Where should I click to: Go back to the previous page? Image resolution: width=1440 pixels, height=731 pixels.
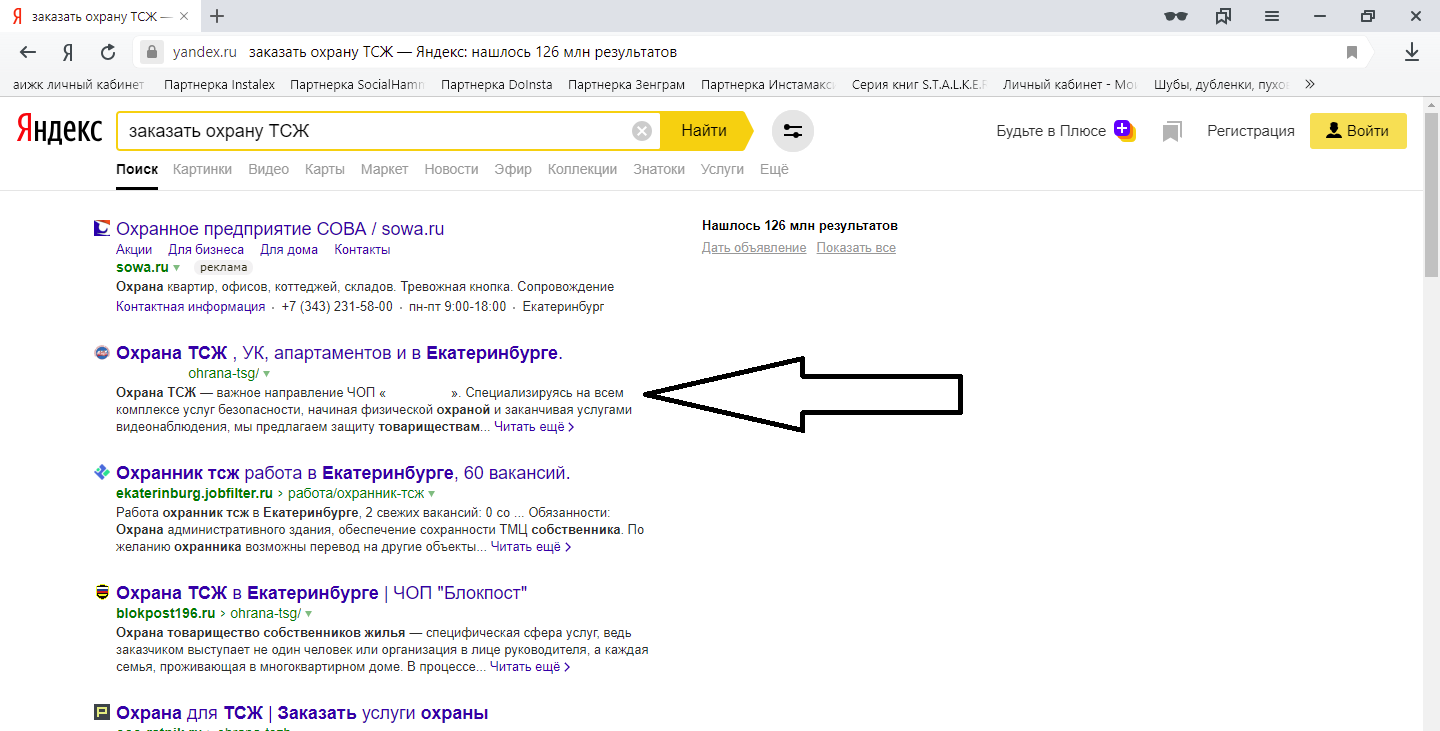point(28,52)
